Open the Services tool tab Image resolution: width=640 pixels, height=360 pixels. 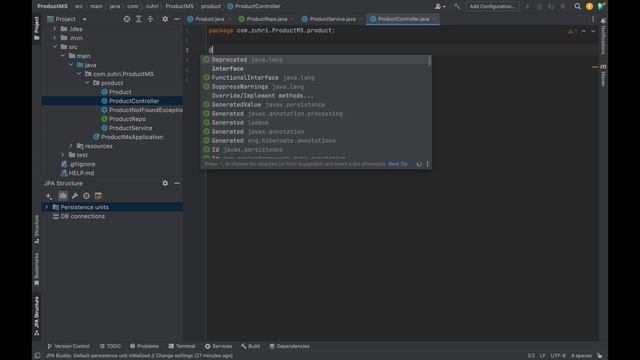pyautogui.click(x=218, y=346)
